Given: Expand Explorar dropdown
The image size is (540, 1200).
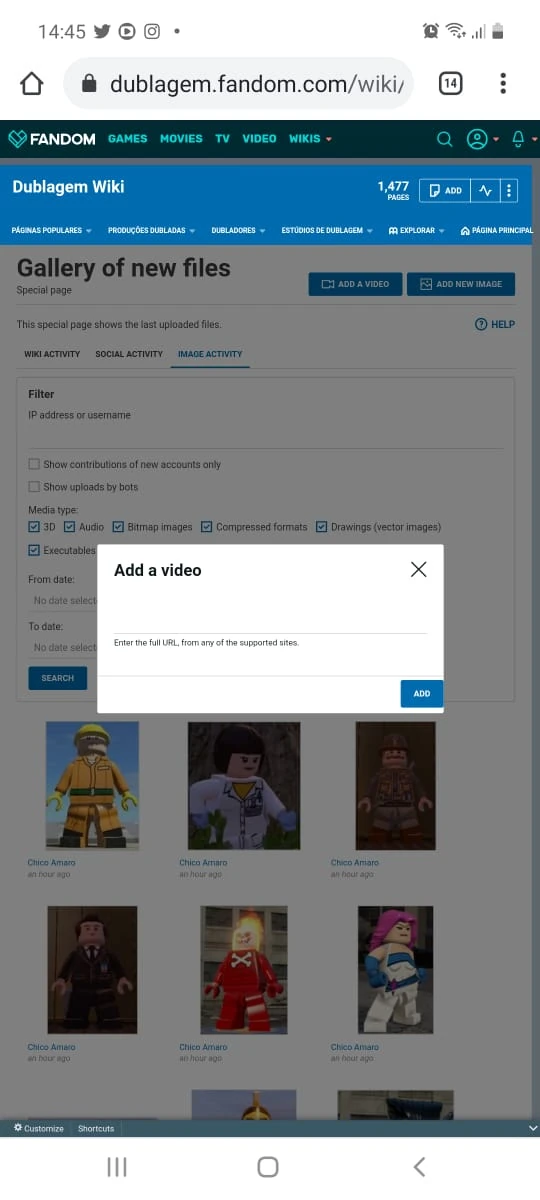Looking at the screenshot, I should [417, 231].
